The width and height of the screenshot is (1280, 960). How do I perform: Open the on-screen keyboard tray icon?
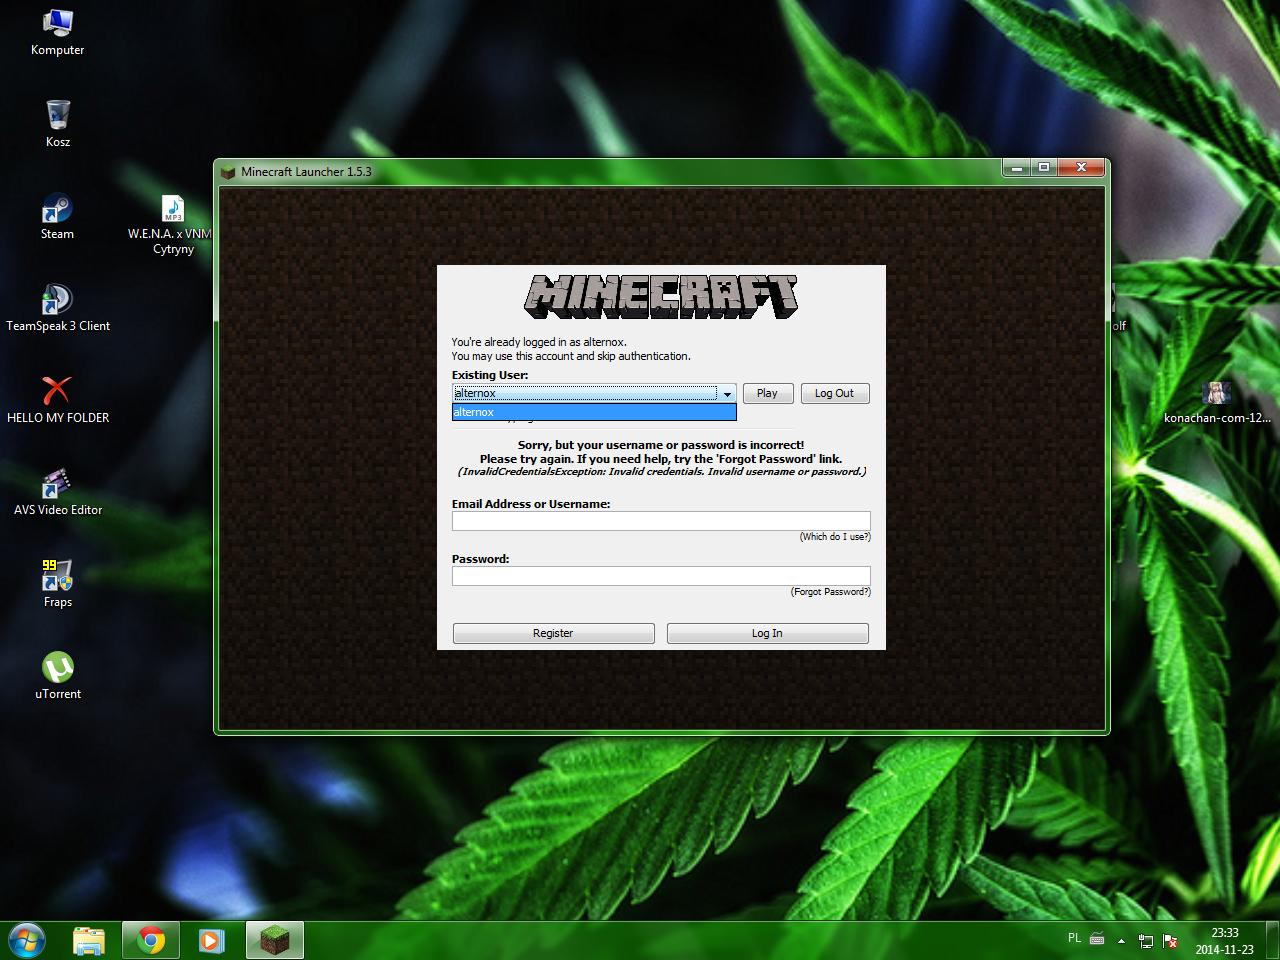coord(1097,939)
